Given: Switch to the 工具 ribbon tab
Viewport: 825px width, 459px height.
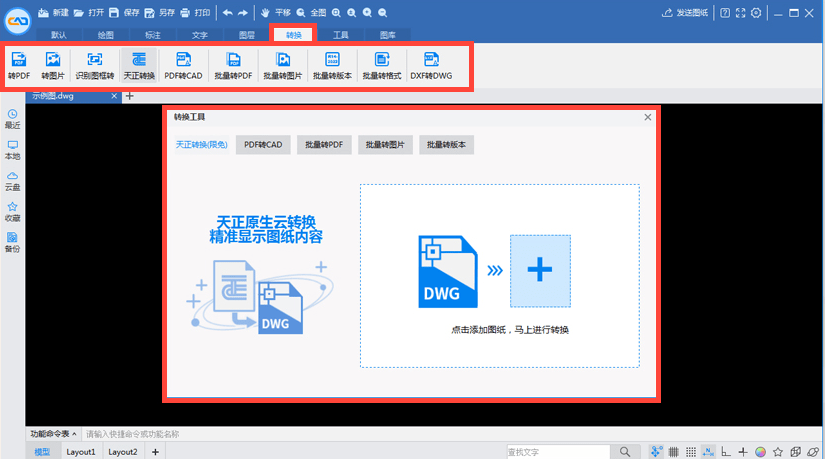Looking at the screenshot, I should tap(340, 35).
